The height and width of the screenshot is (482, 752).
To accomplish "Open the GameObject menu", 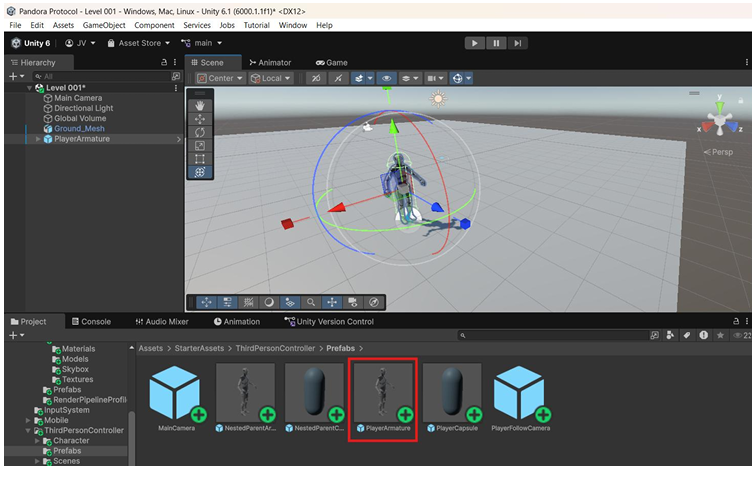I will point(104,25).
